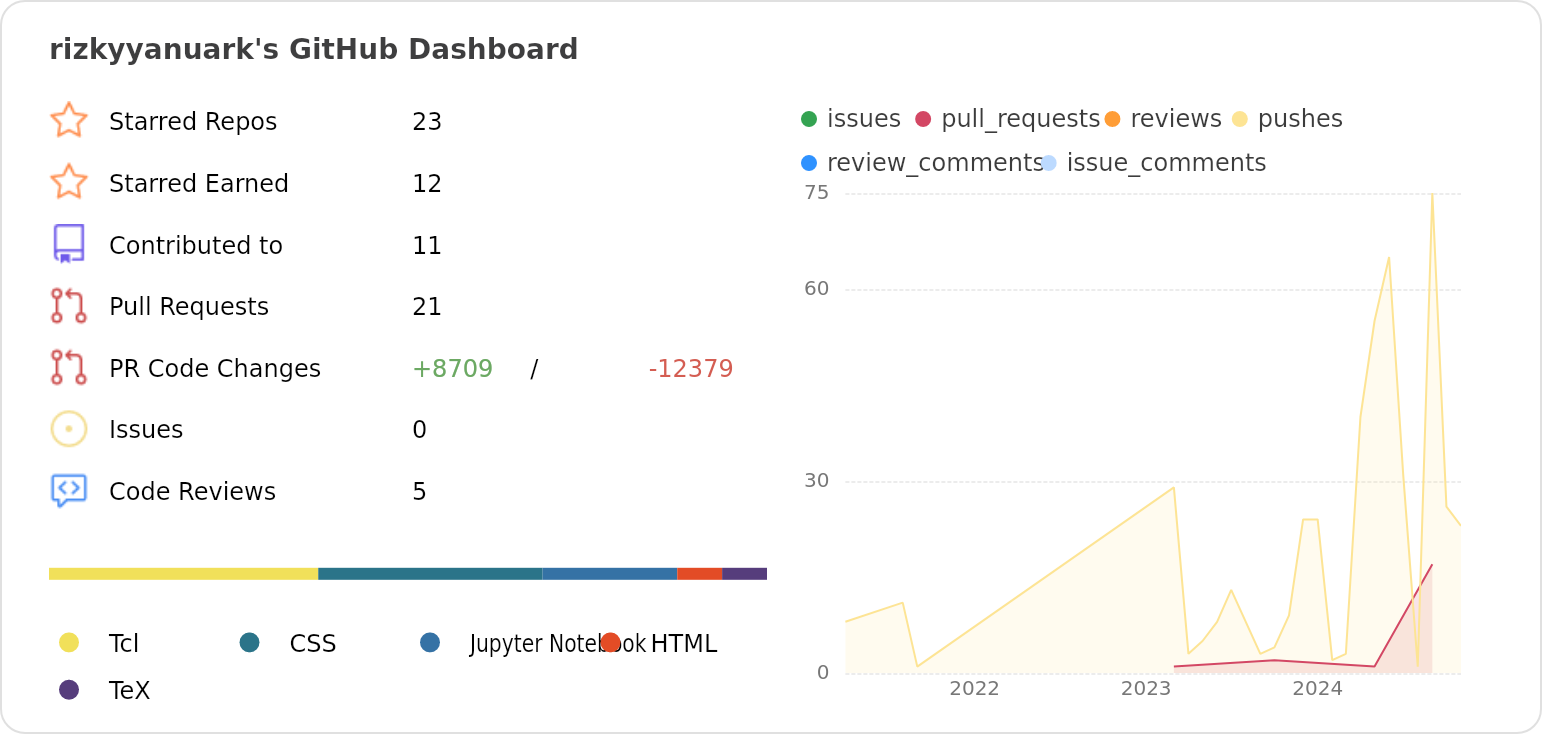Click the blue Jupyter segment of language bar
Viewport: 1542px width, 734px height.
pos(610,574)
